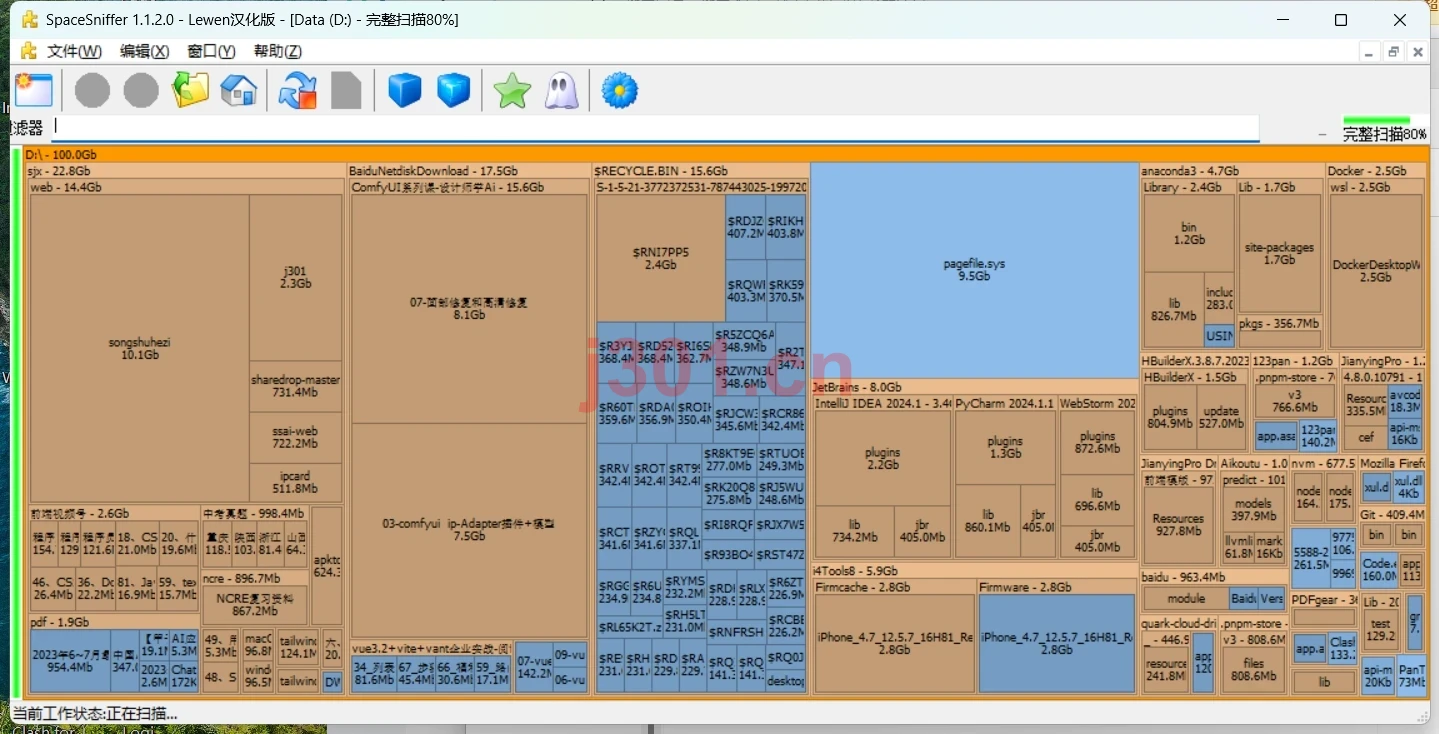Image resolution: width=1439 pixels, height=734 pixels.
Task: Open the 帮助(Z) menu
Action: pyautogui.click(x=278, y=51)
